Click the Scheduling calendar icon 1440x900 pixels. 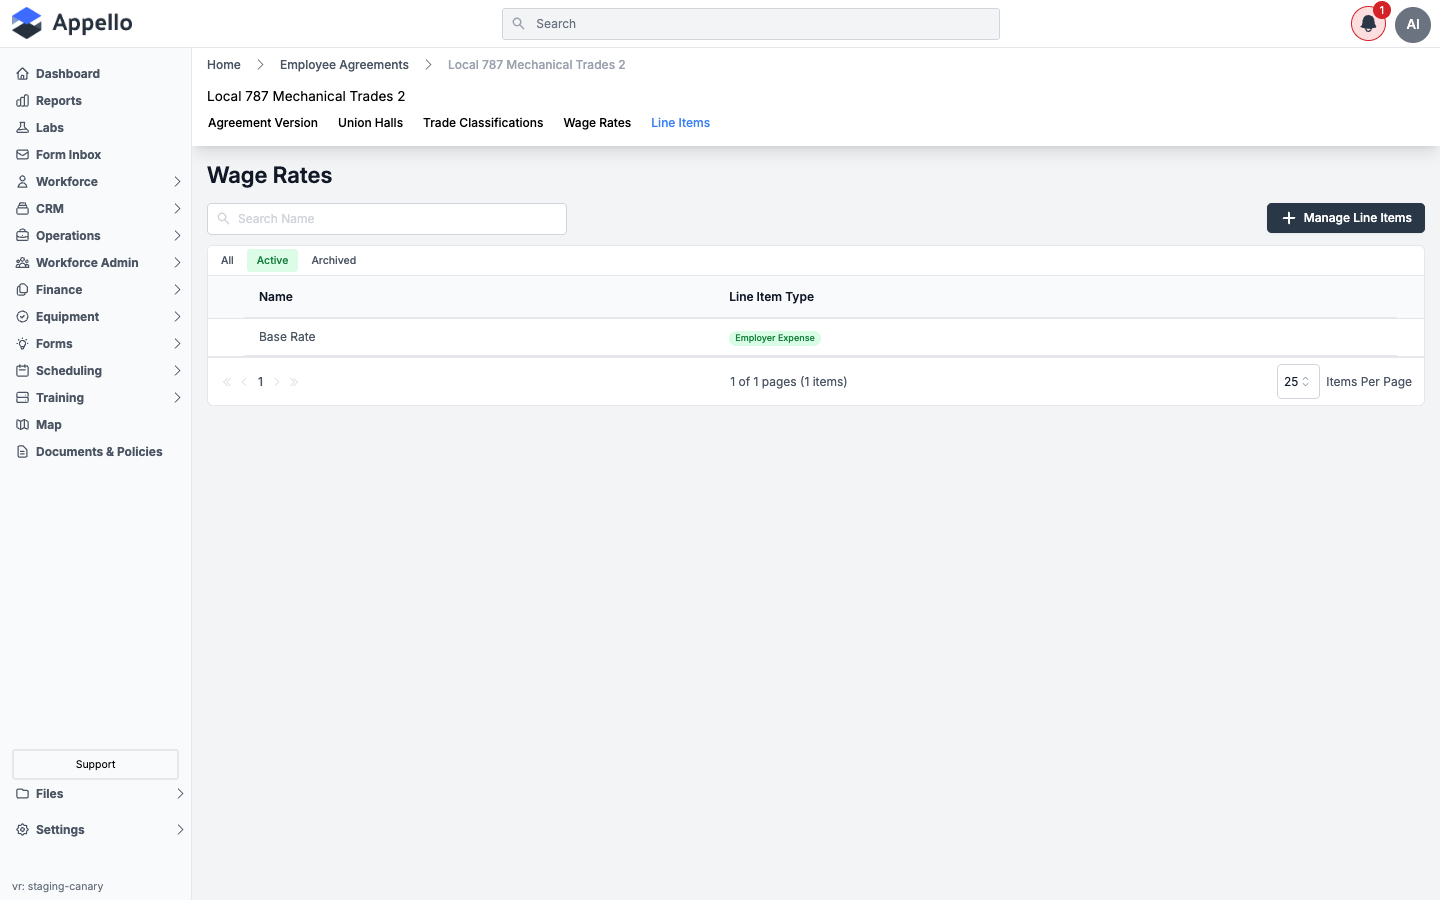tap(22, 371)
